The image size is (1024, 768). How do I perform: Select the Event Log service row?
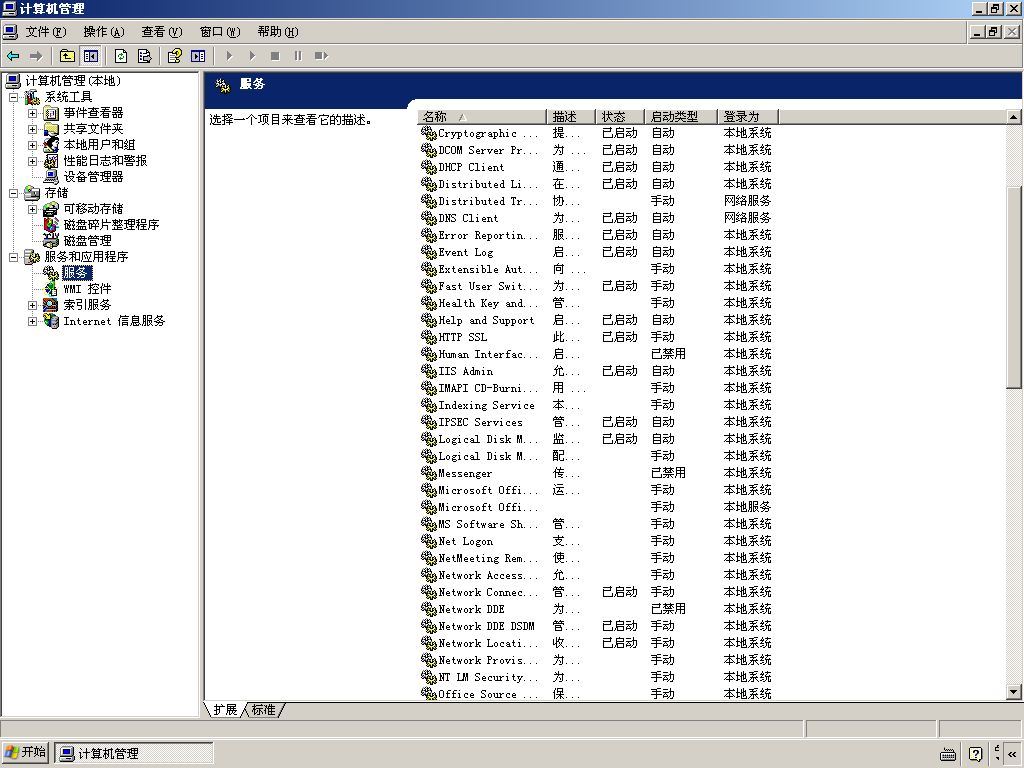pos(598,252)
